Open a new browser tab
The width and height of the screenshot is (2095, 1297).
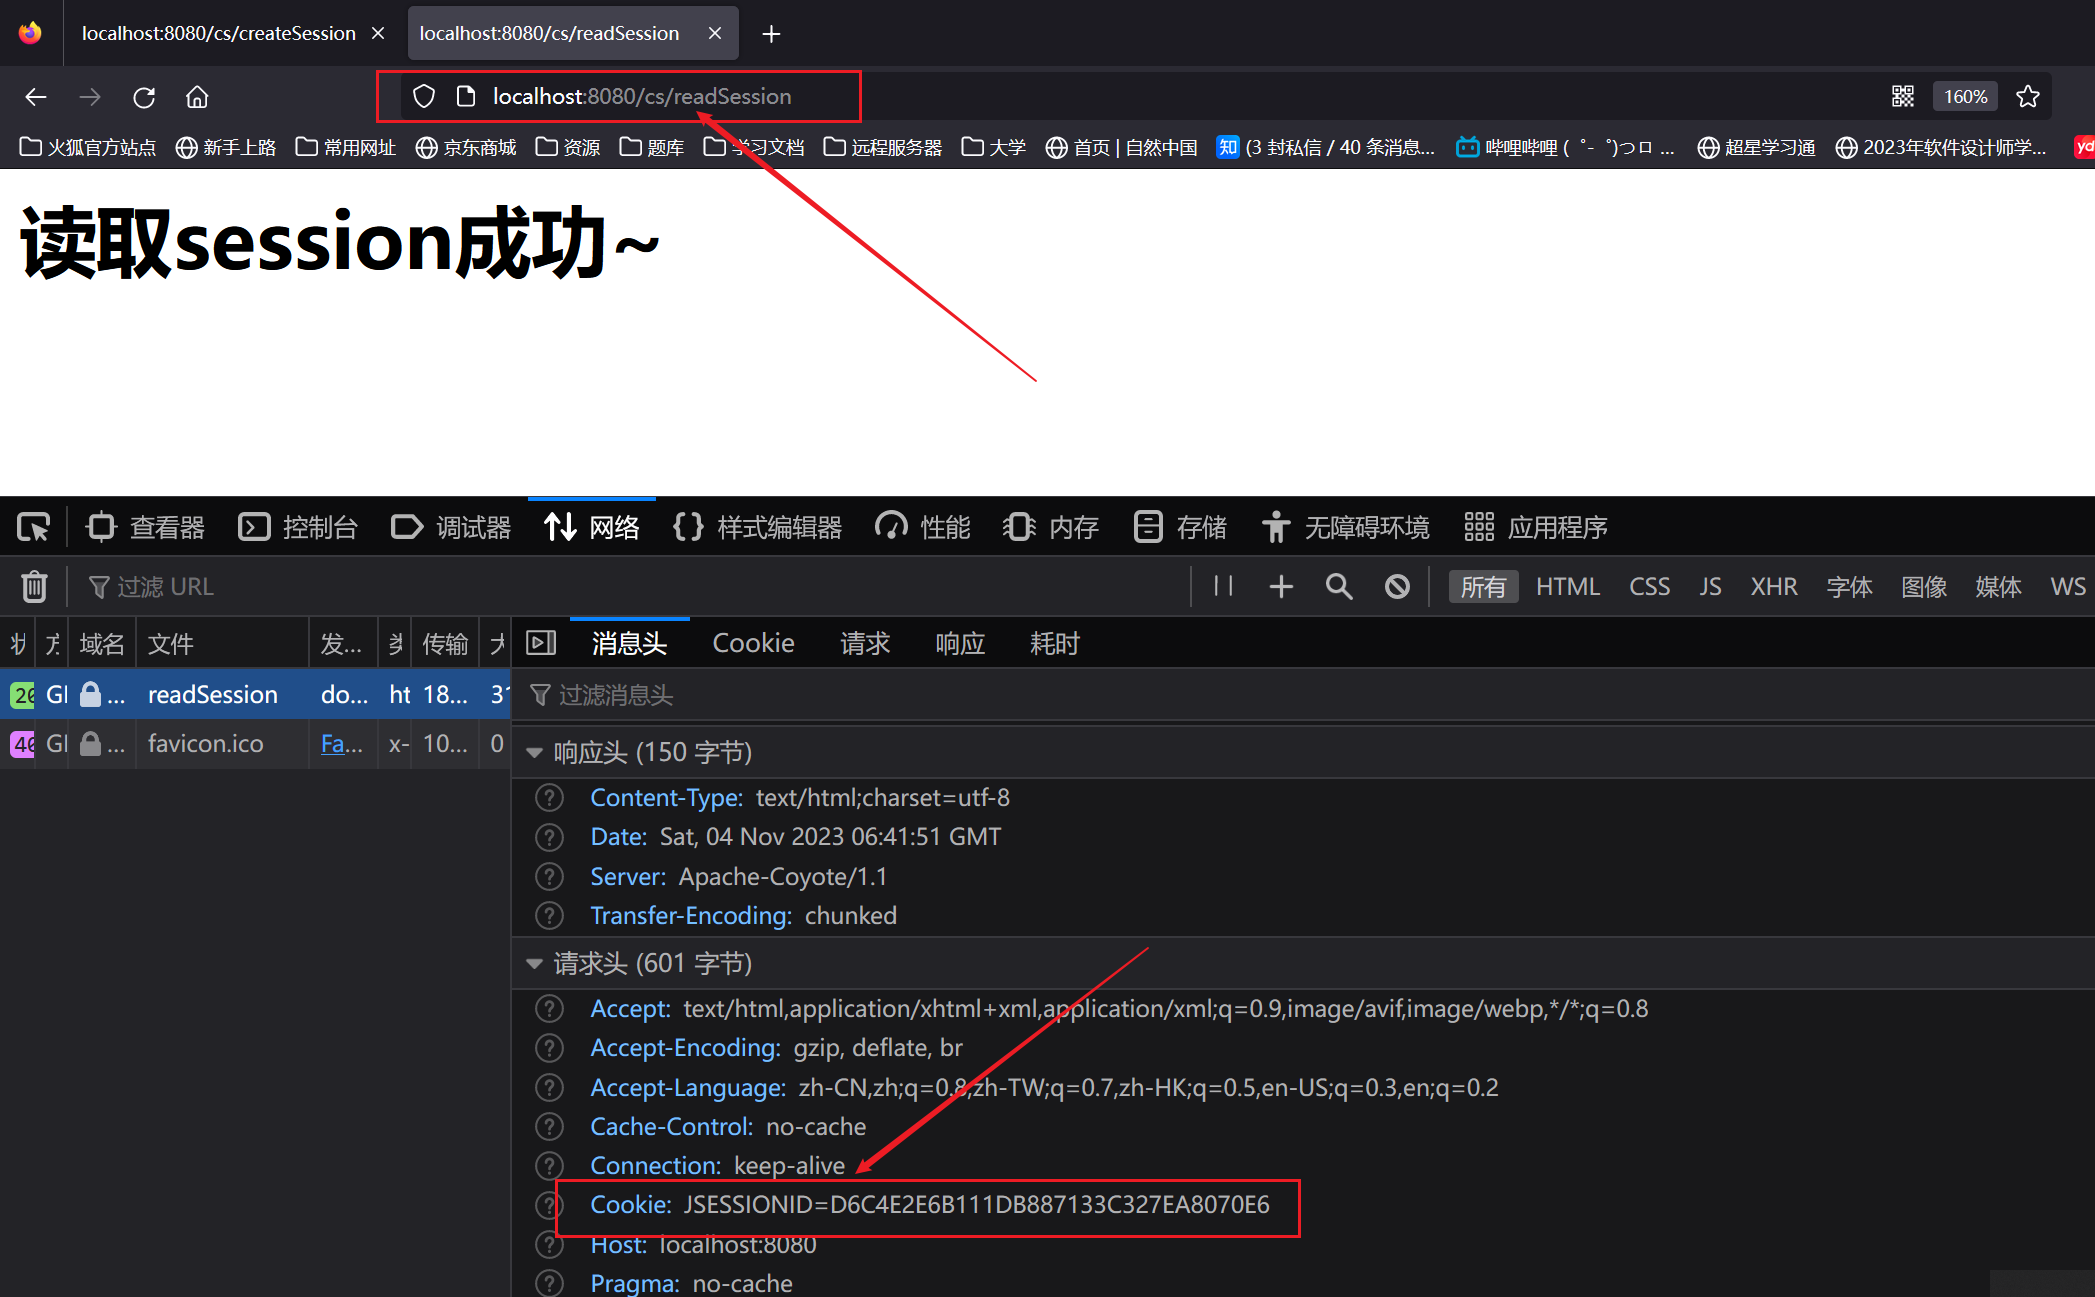[771, 34]
